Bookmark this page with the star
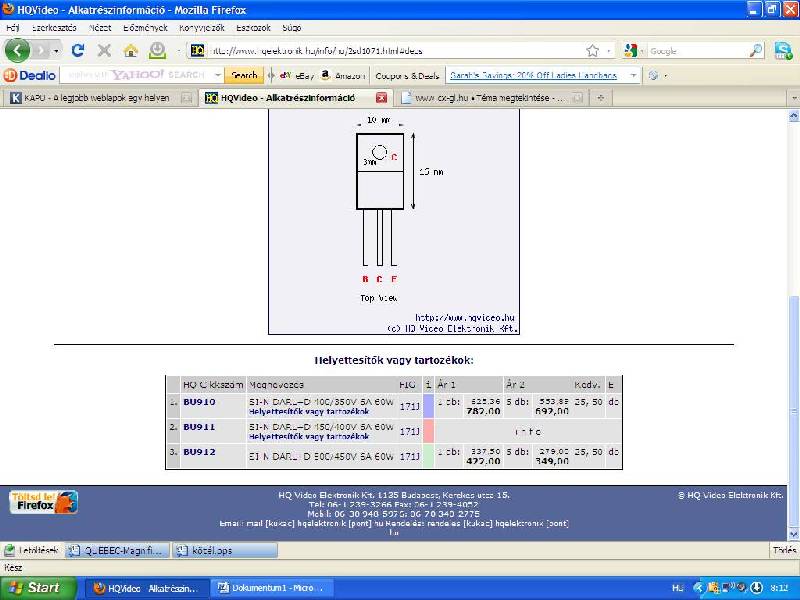Viewport: 800px width, 600px height. point(593,50)
